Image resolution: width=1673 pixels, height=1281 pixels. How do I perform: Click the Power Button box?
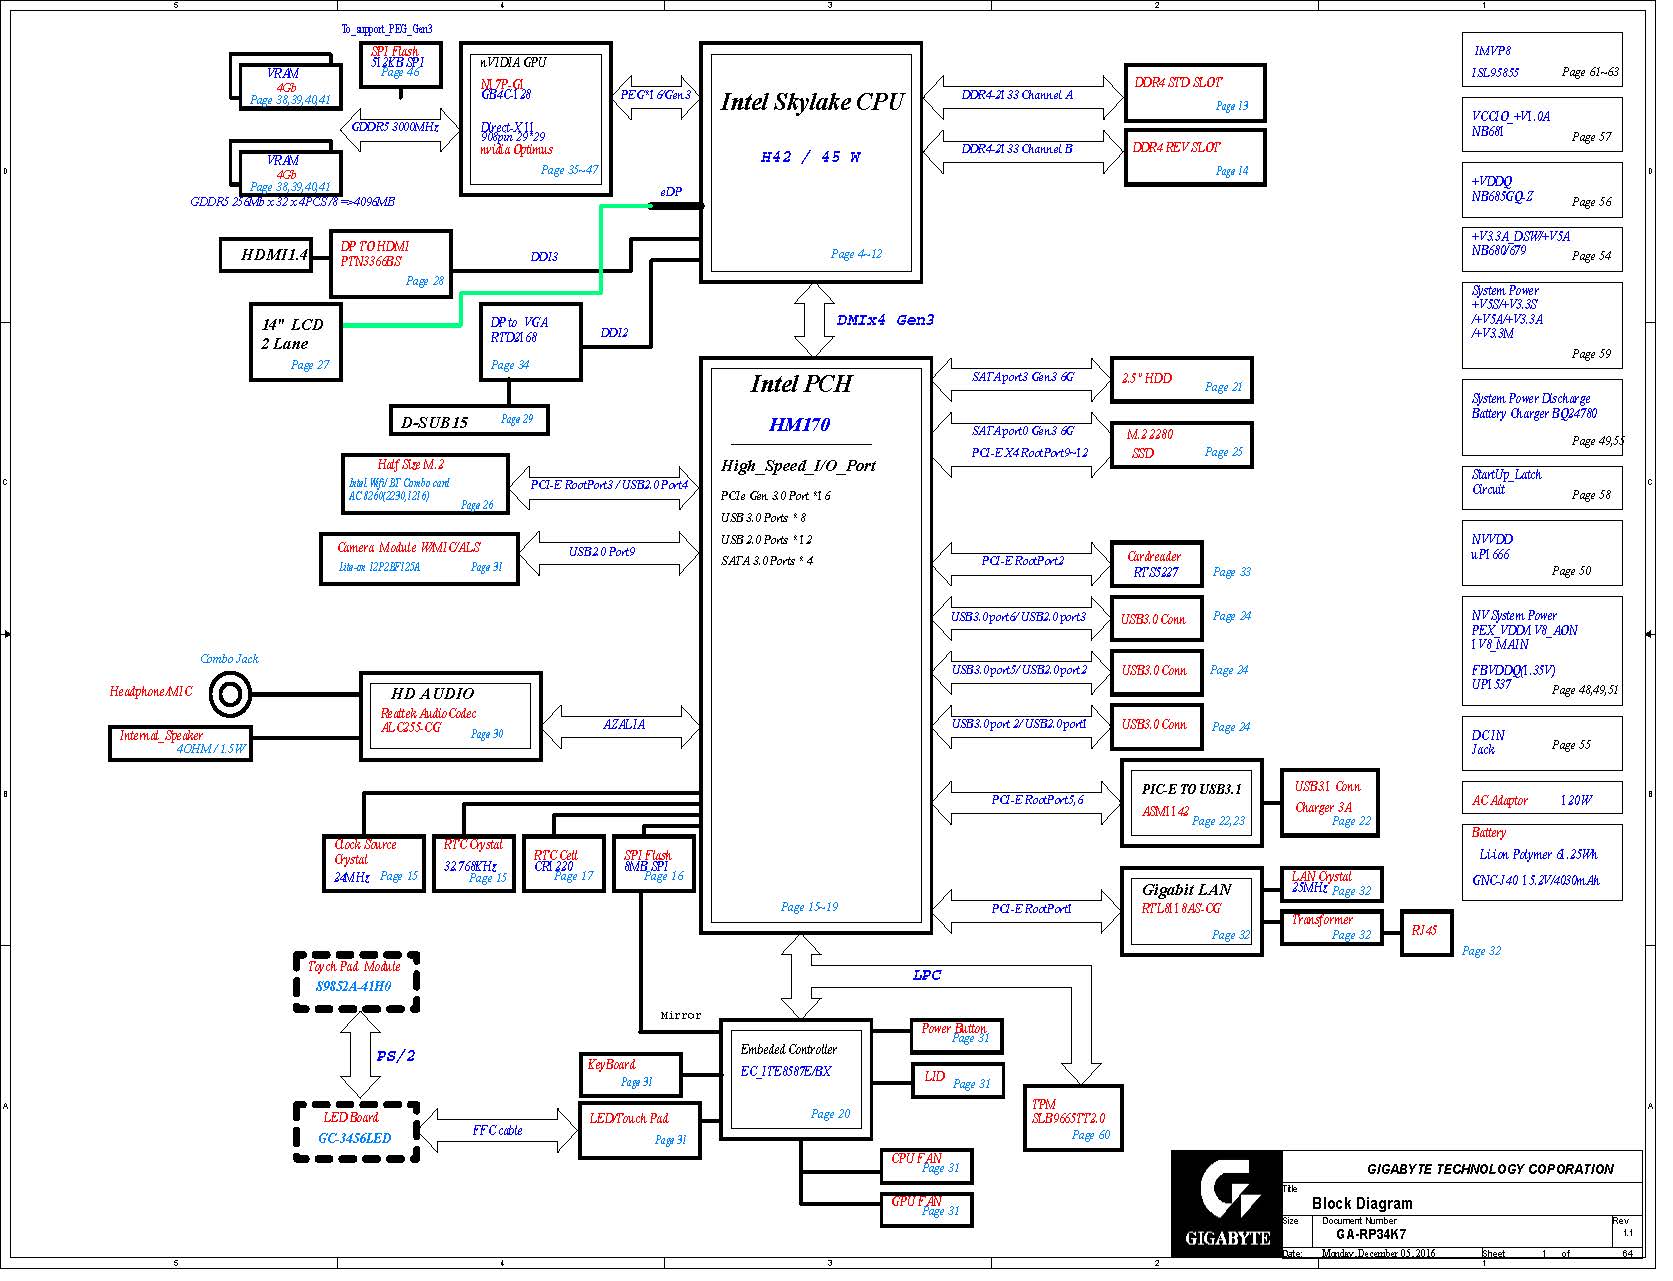coord(956,1036)
